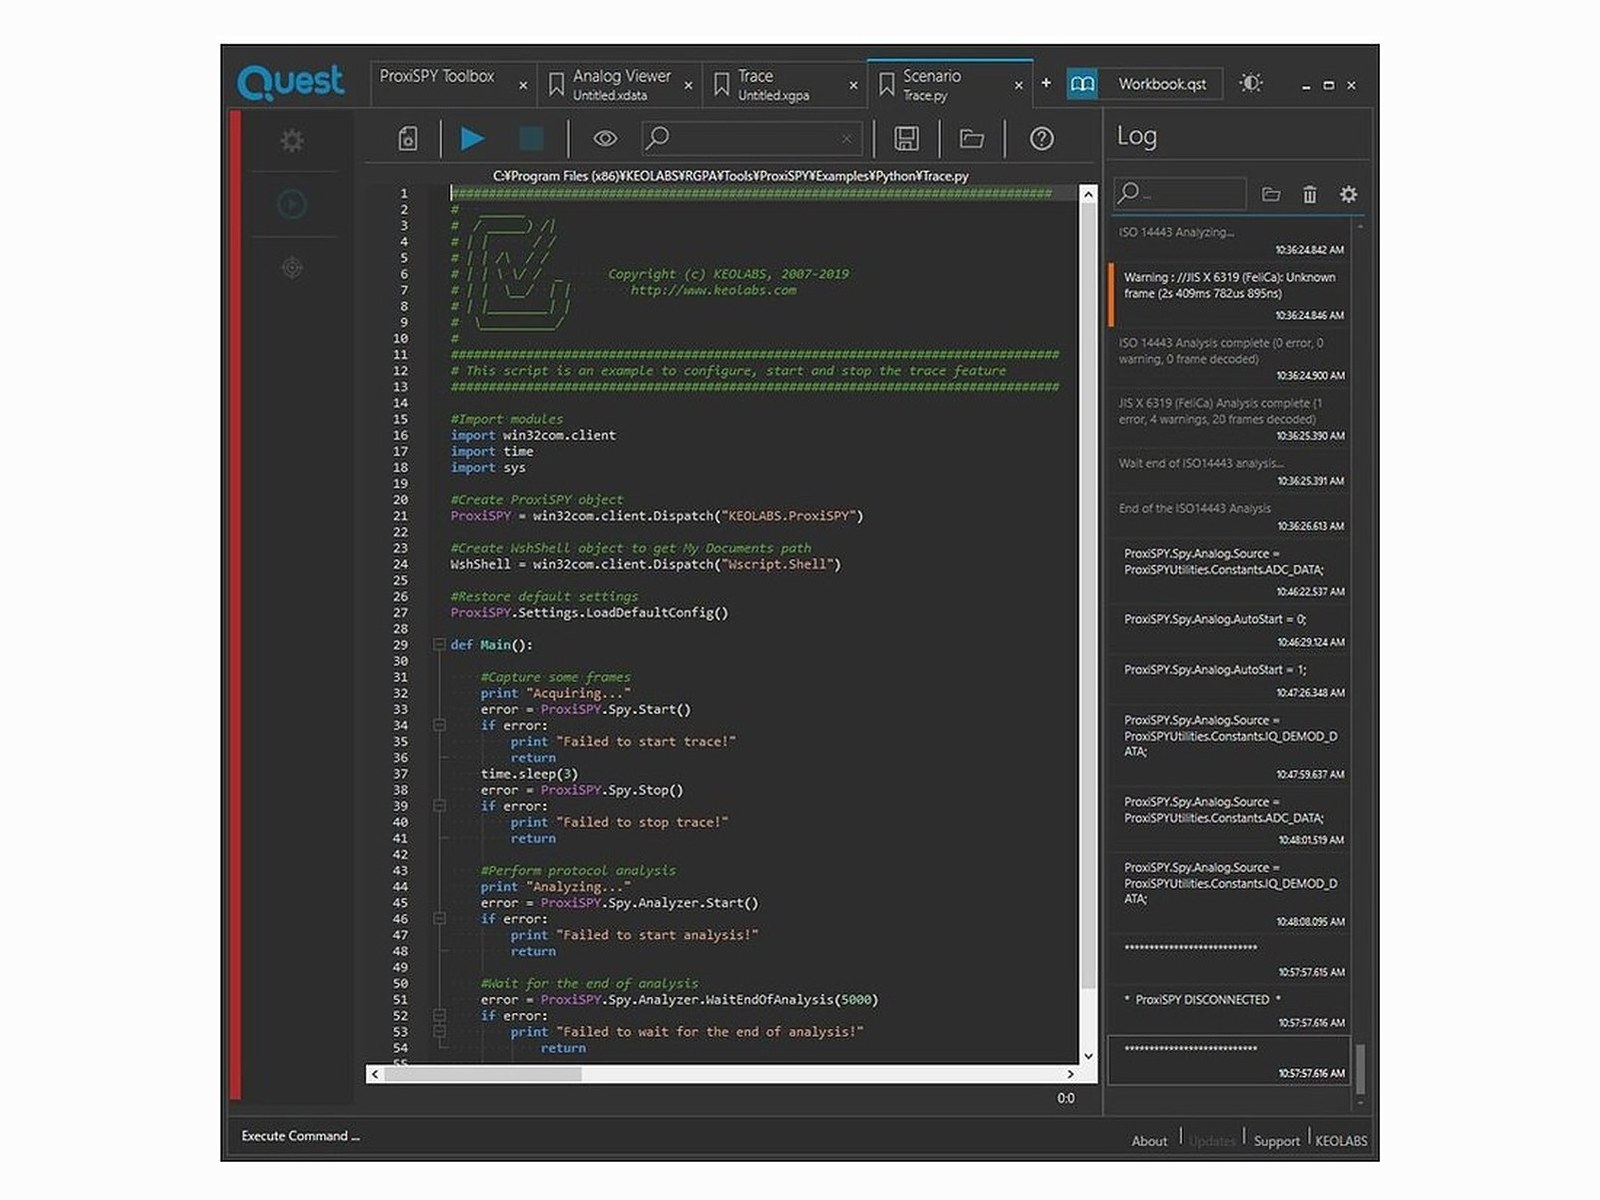Screen dimensions: 1600x1200
Task: Collapse the if error block at line 34
Action: 439,725
